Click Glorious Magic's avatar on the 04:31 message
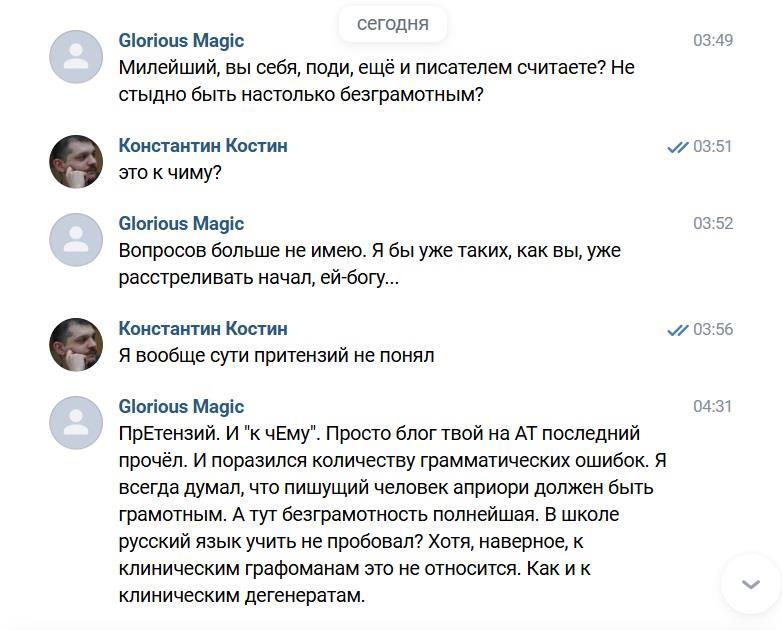 coord(76,423)
